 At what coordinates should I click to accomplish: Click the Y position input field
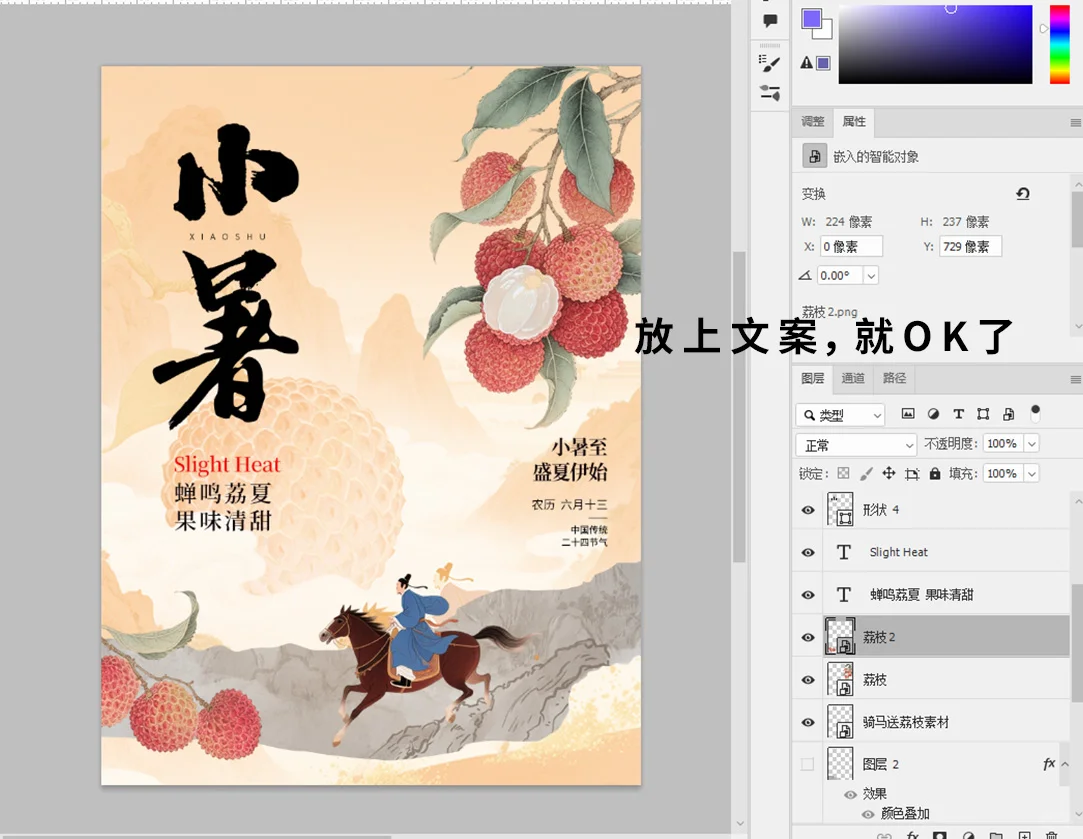[970, 247]
